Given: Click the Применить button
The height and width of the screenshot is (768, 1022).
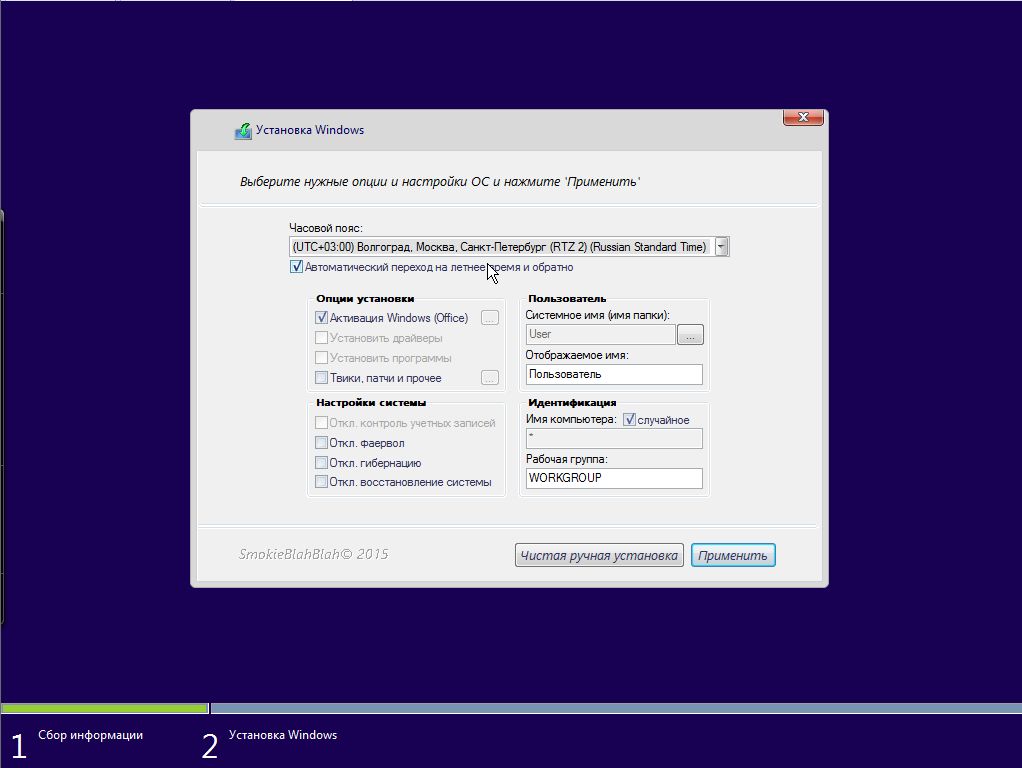Looking at the screenshot, I should pos(733,555).
